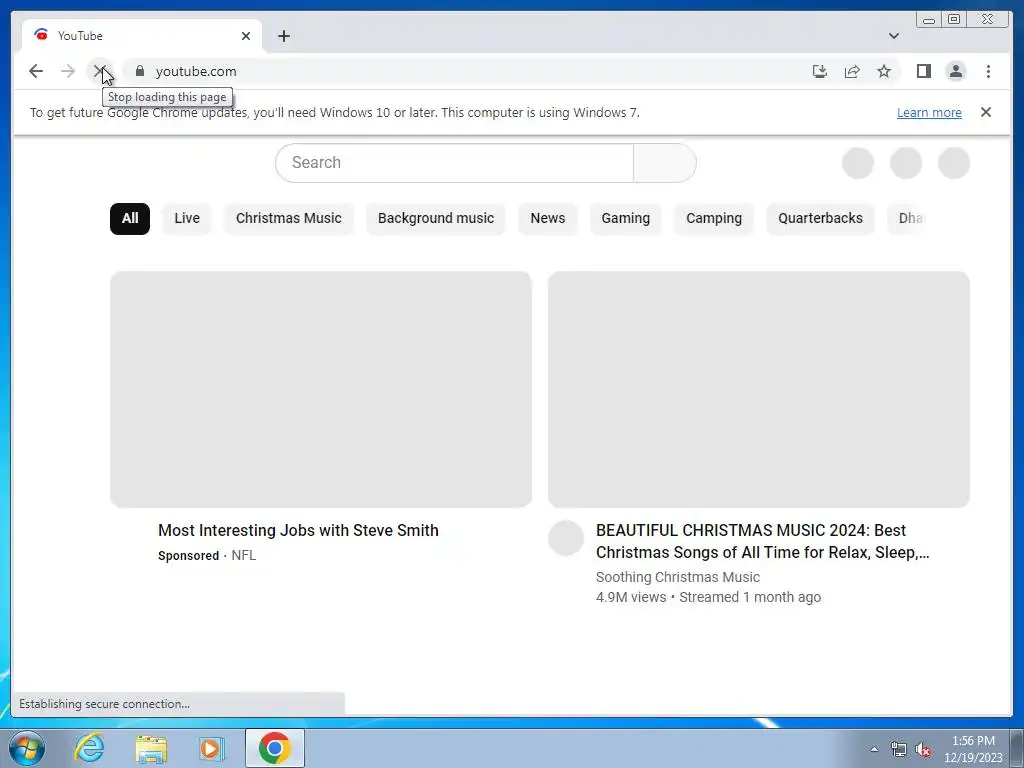
Task: Open the Windows Start menu
Action: 27,748
